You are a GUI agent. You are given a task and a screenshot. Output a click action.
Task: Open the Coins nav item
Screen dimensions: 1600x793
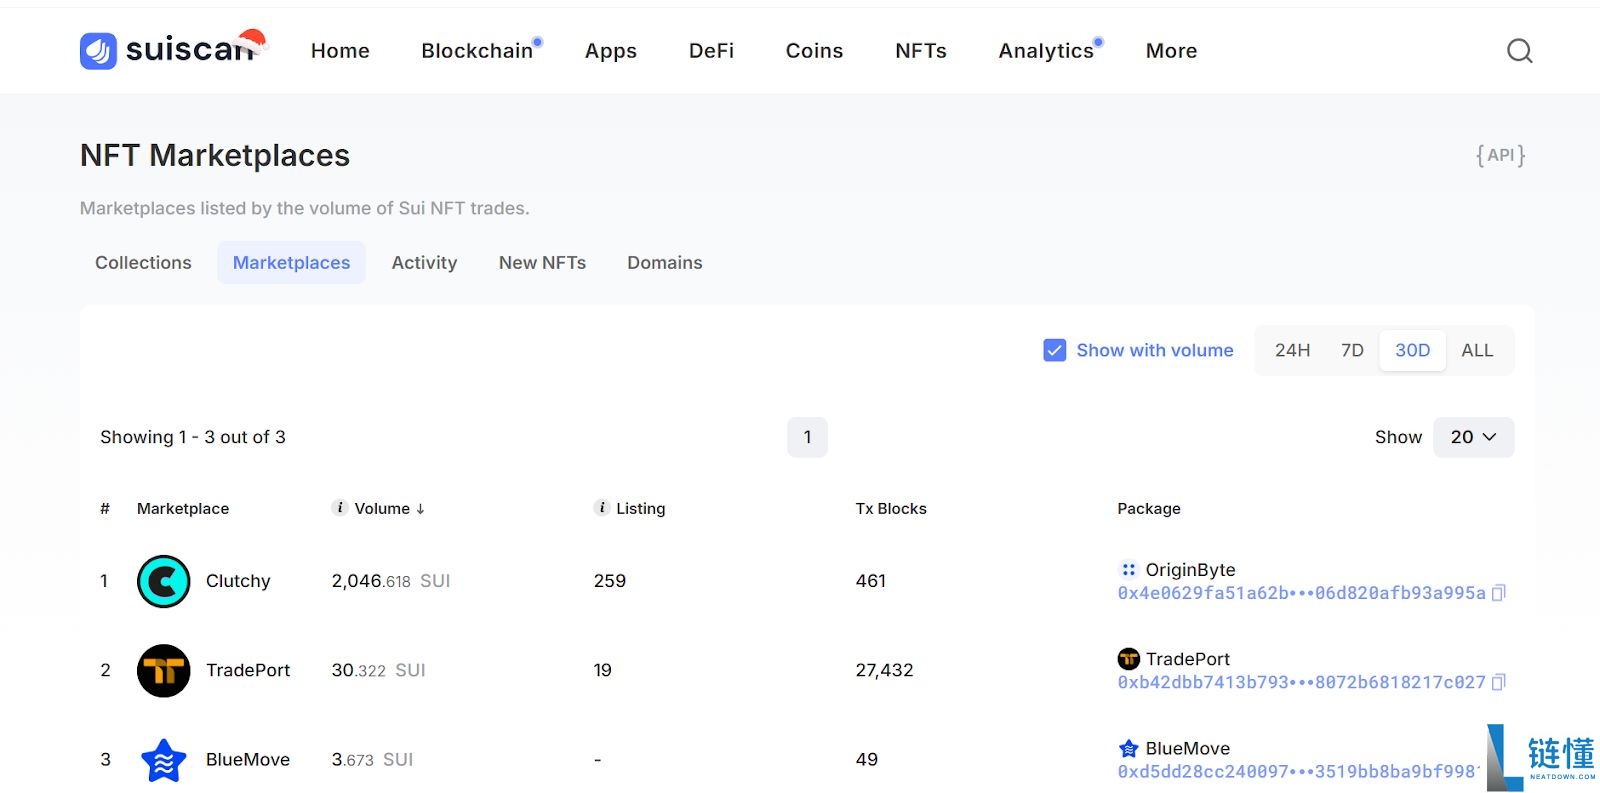[x=814, y=51]
